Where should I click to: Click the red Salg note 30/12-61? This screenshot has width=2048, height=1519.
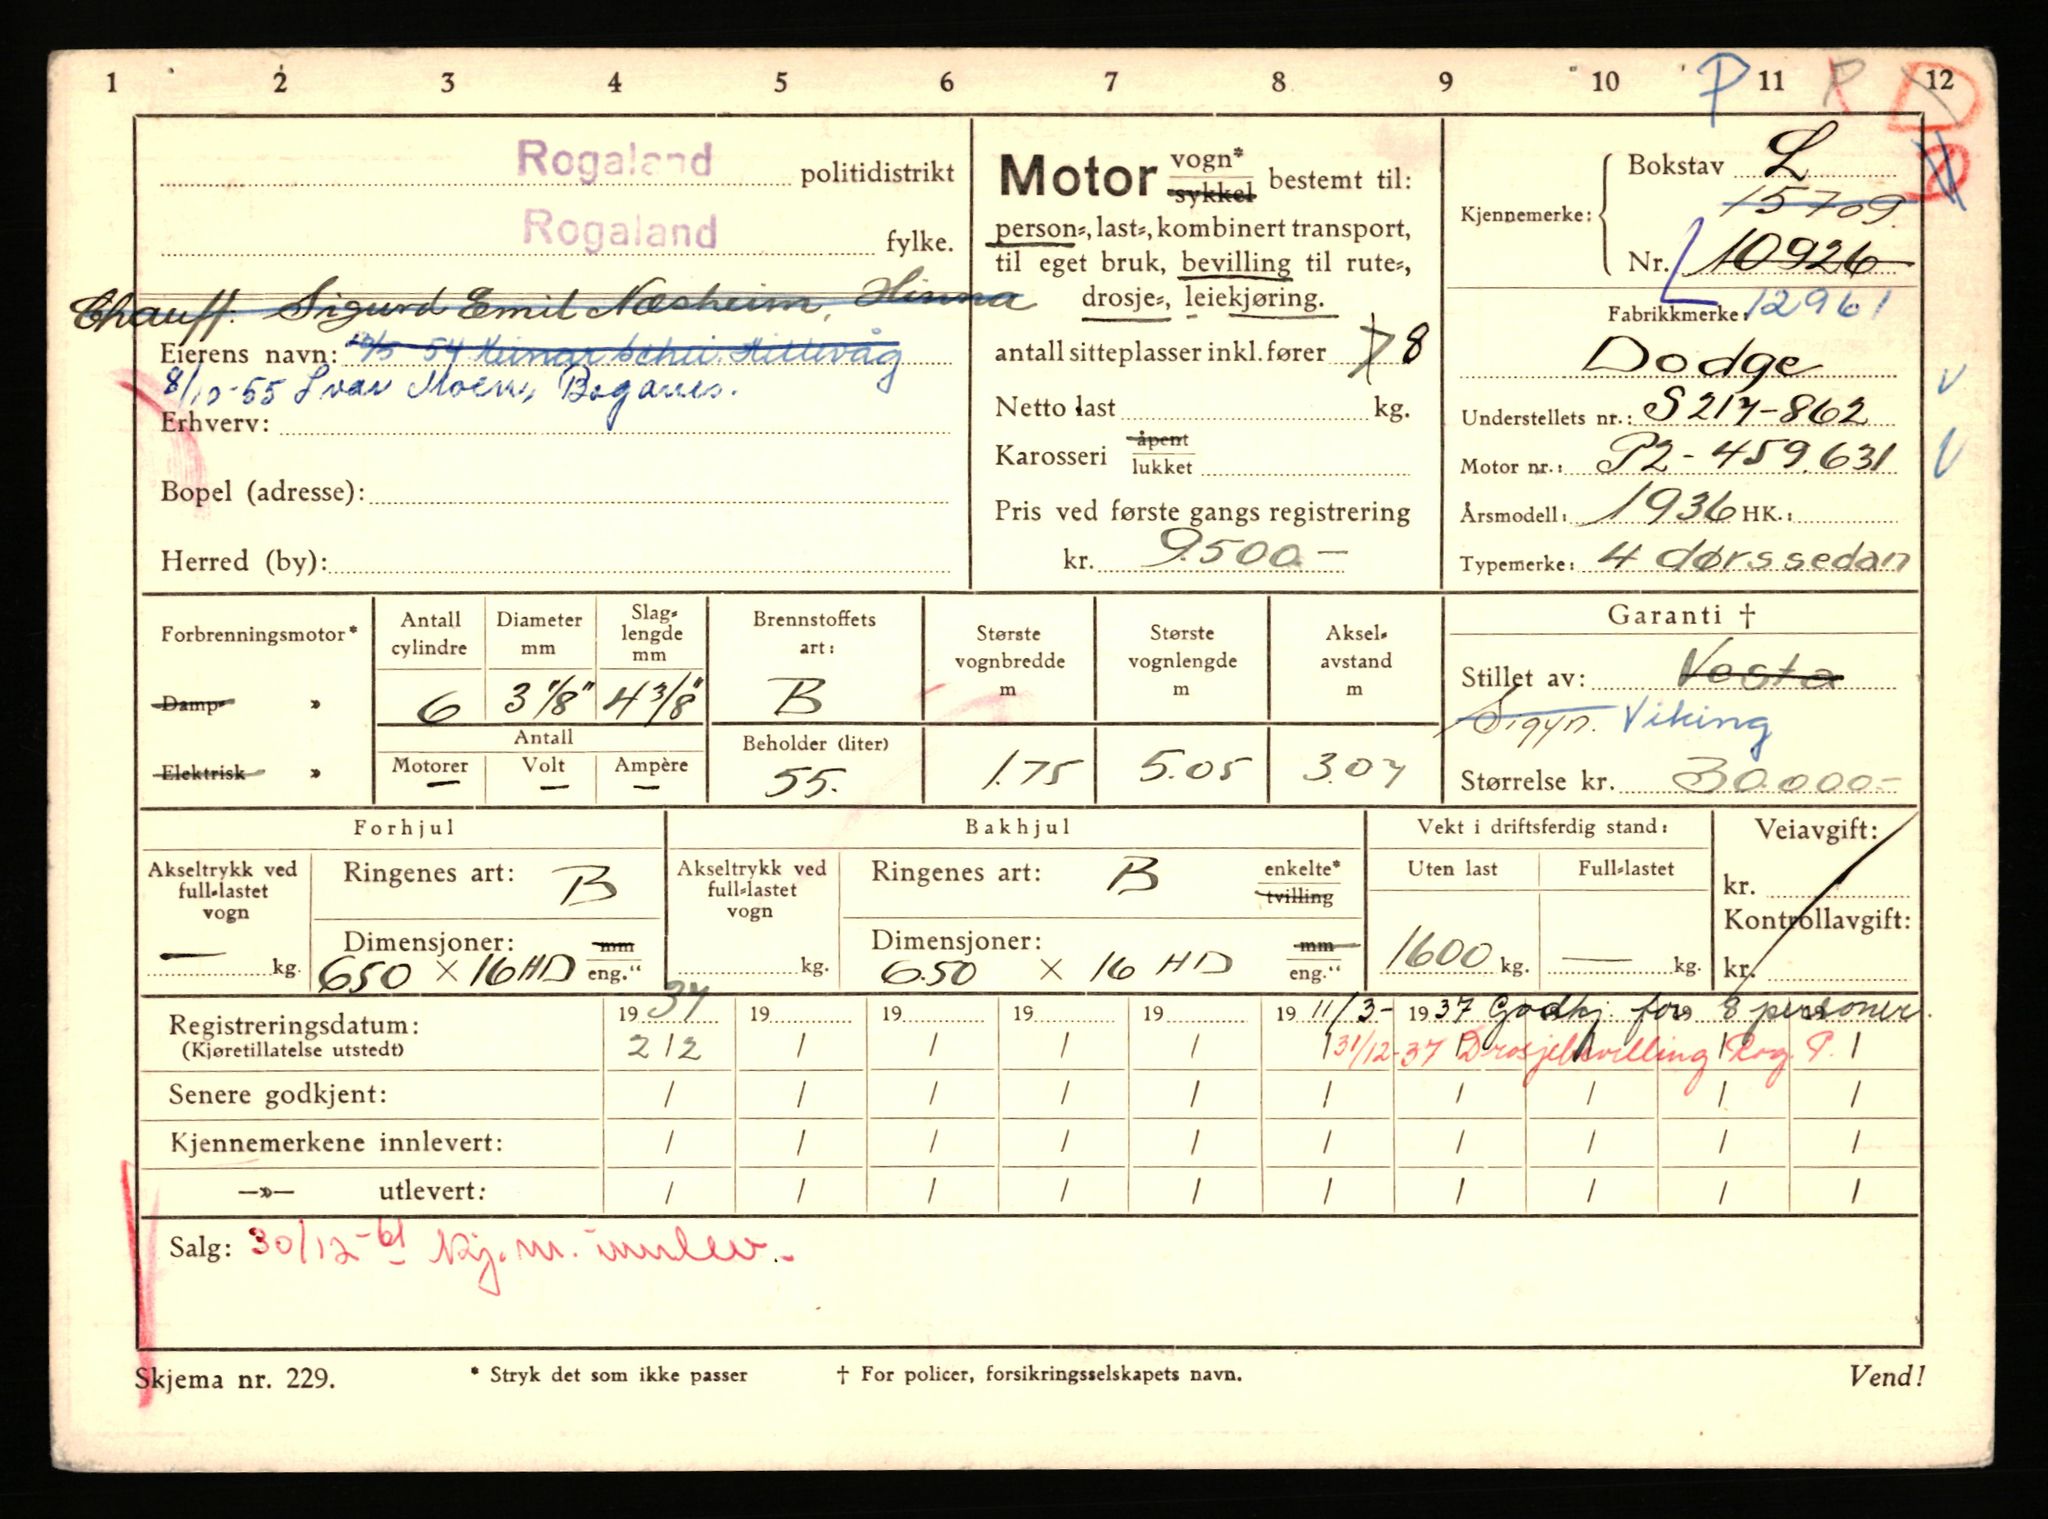pyautogui.click(x=521, y=1253)
